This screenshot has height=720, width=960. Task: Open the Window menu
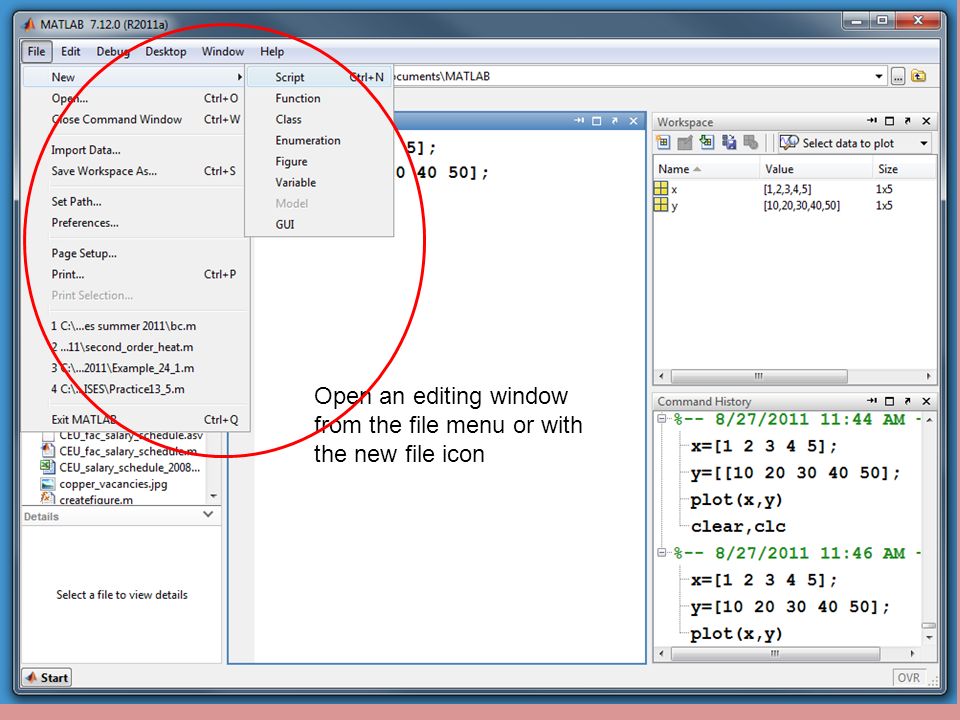pyautogui.click(x=223, y=51)
